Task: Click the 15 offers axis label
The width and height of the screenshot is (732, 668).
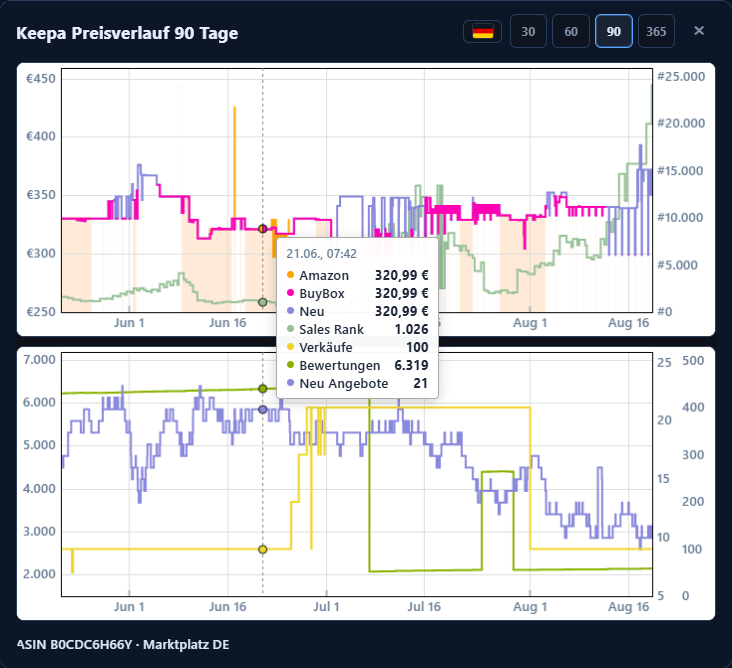Action: [664, 479]
